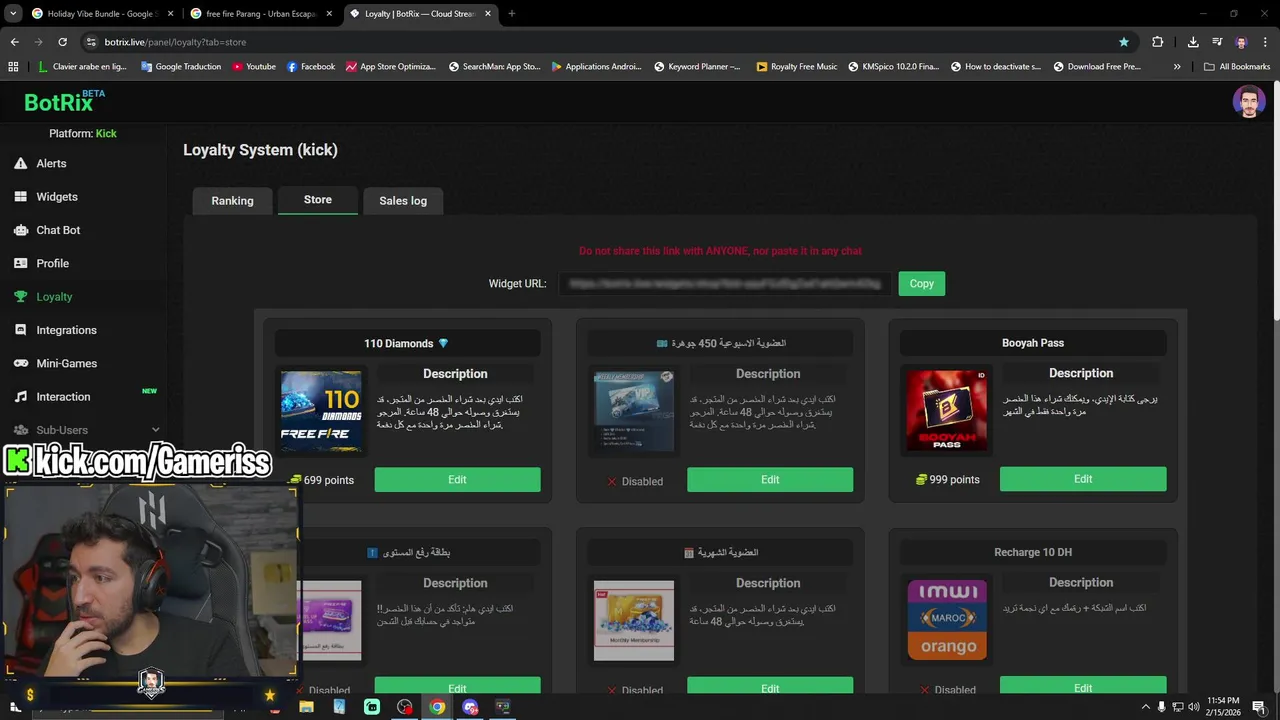Open the Chrome three-dot menu
Image resolution: width=1280 pixels, height=720 pixels.
[1265, 42]
